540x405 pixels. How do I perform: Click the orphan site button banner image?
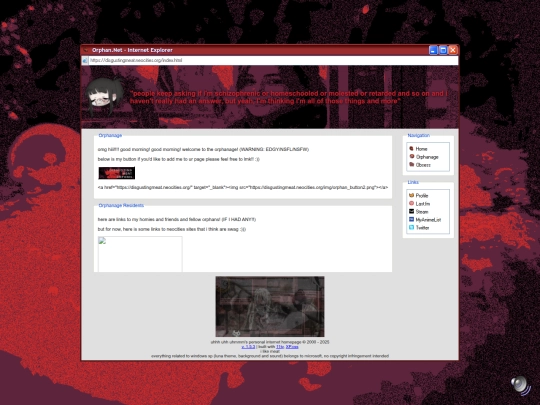point(117,173)
